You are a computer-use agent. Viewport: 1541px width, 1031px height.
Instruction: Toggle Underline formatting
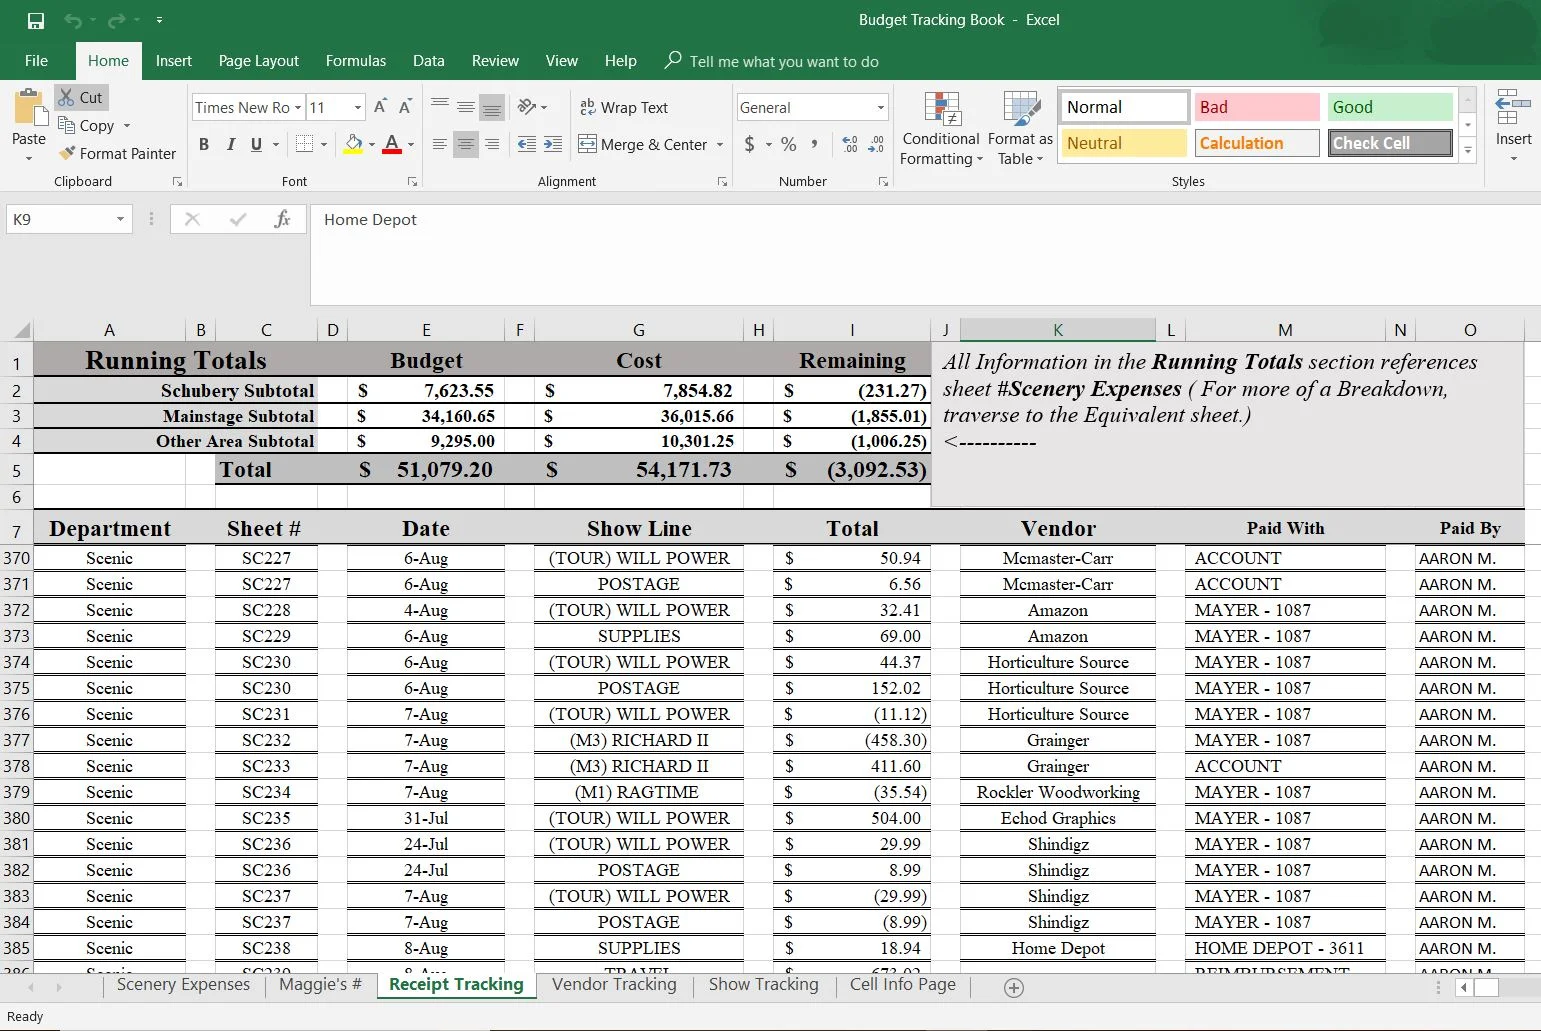[256, 144]
